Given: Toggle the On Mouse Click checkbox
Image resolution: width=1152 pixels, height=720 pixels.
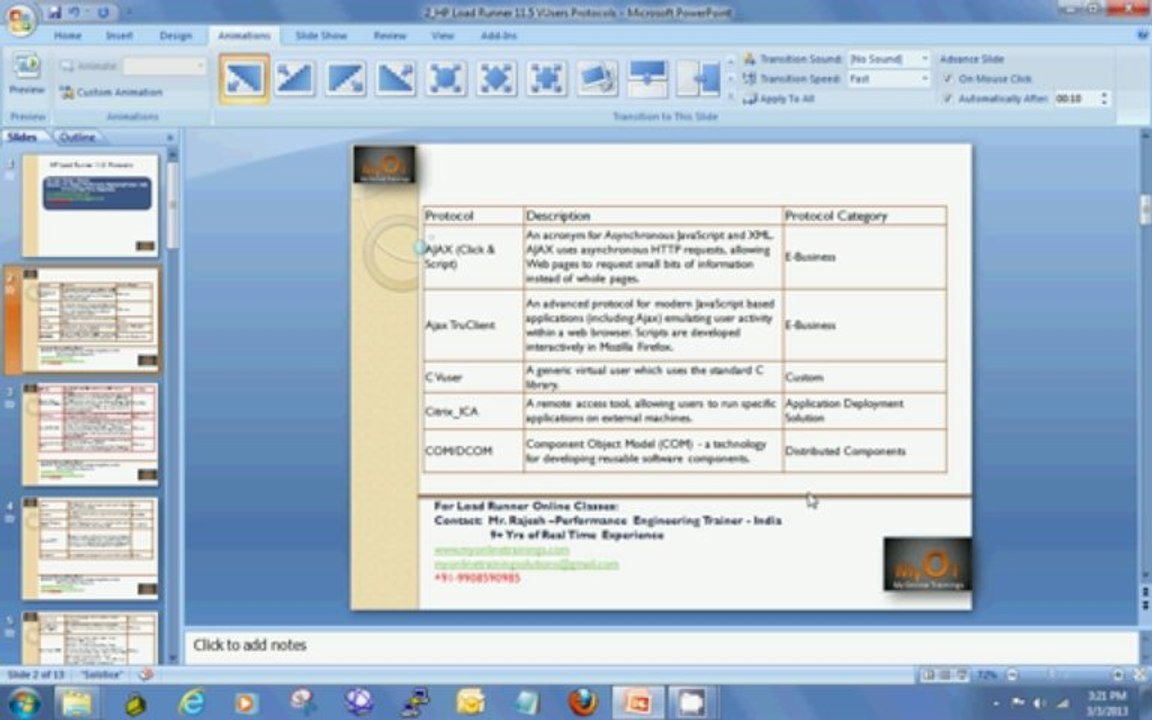Looking at the screenshot, I should pyautogui.click(x=948, y=79).
